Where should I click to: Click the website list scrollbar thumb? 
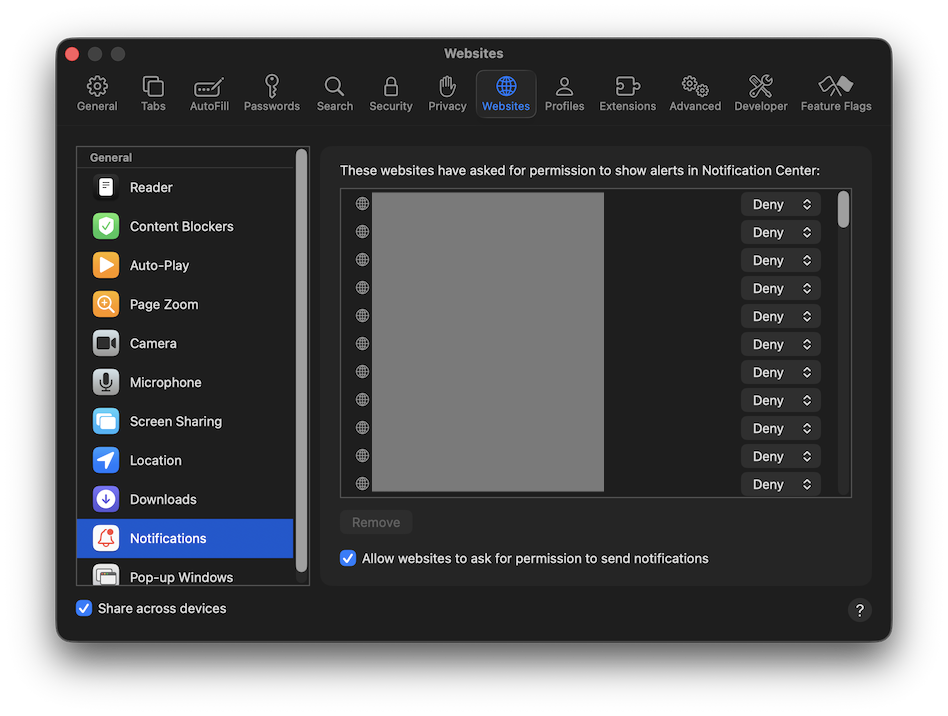(843, 209)
